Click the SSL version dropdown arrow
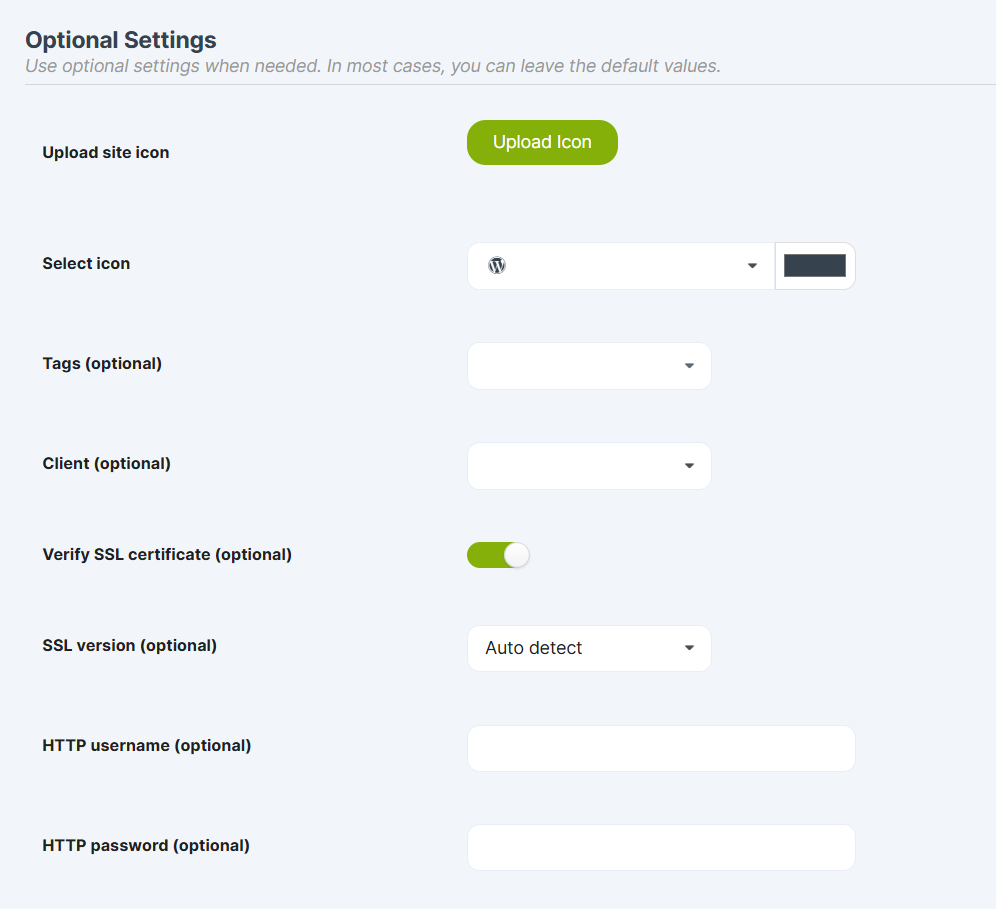 (688, 648)
